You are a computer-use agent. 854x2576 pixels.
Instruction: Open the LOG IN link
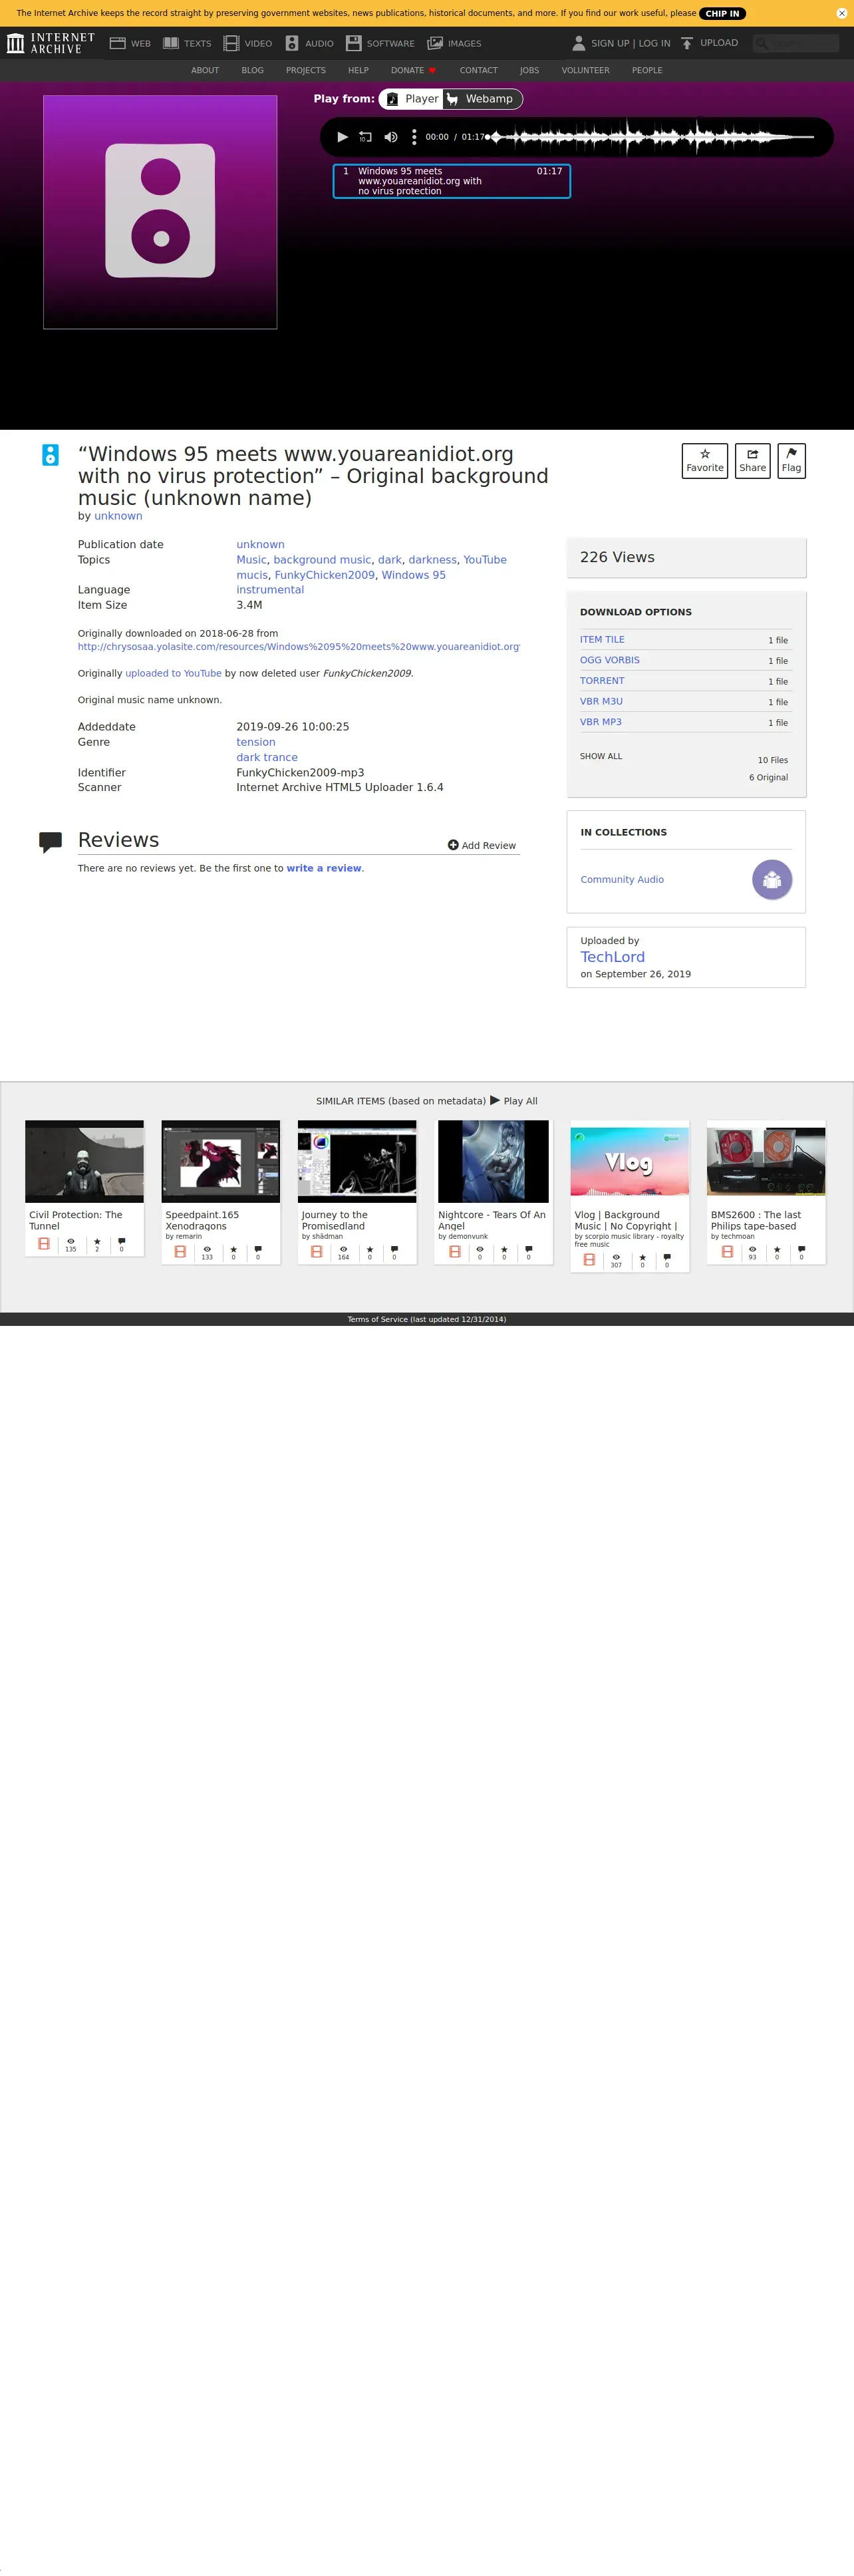coord(655,43)
